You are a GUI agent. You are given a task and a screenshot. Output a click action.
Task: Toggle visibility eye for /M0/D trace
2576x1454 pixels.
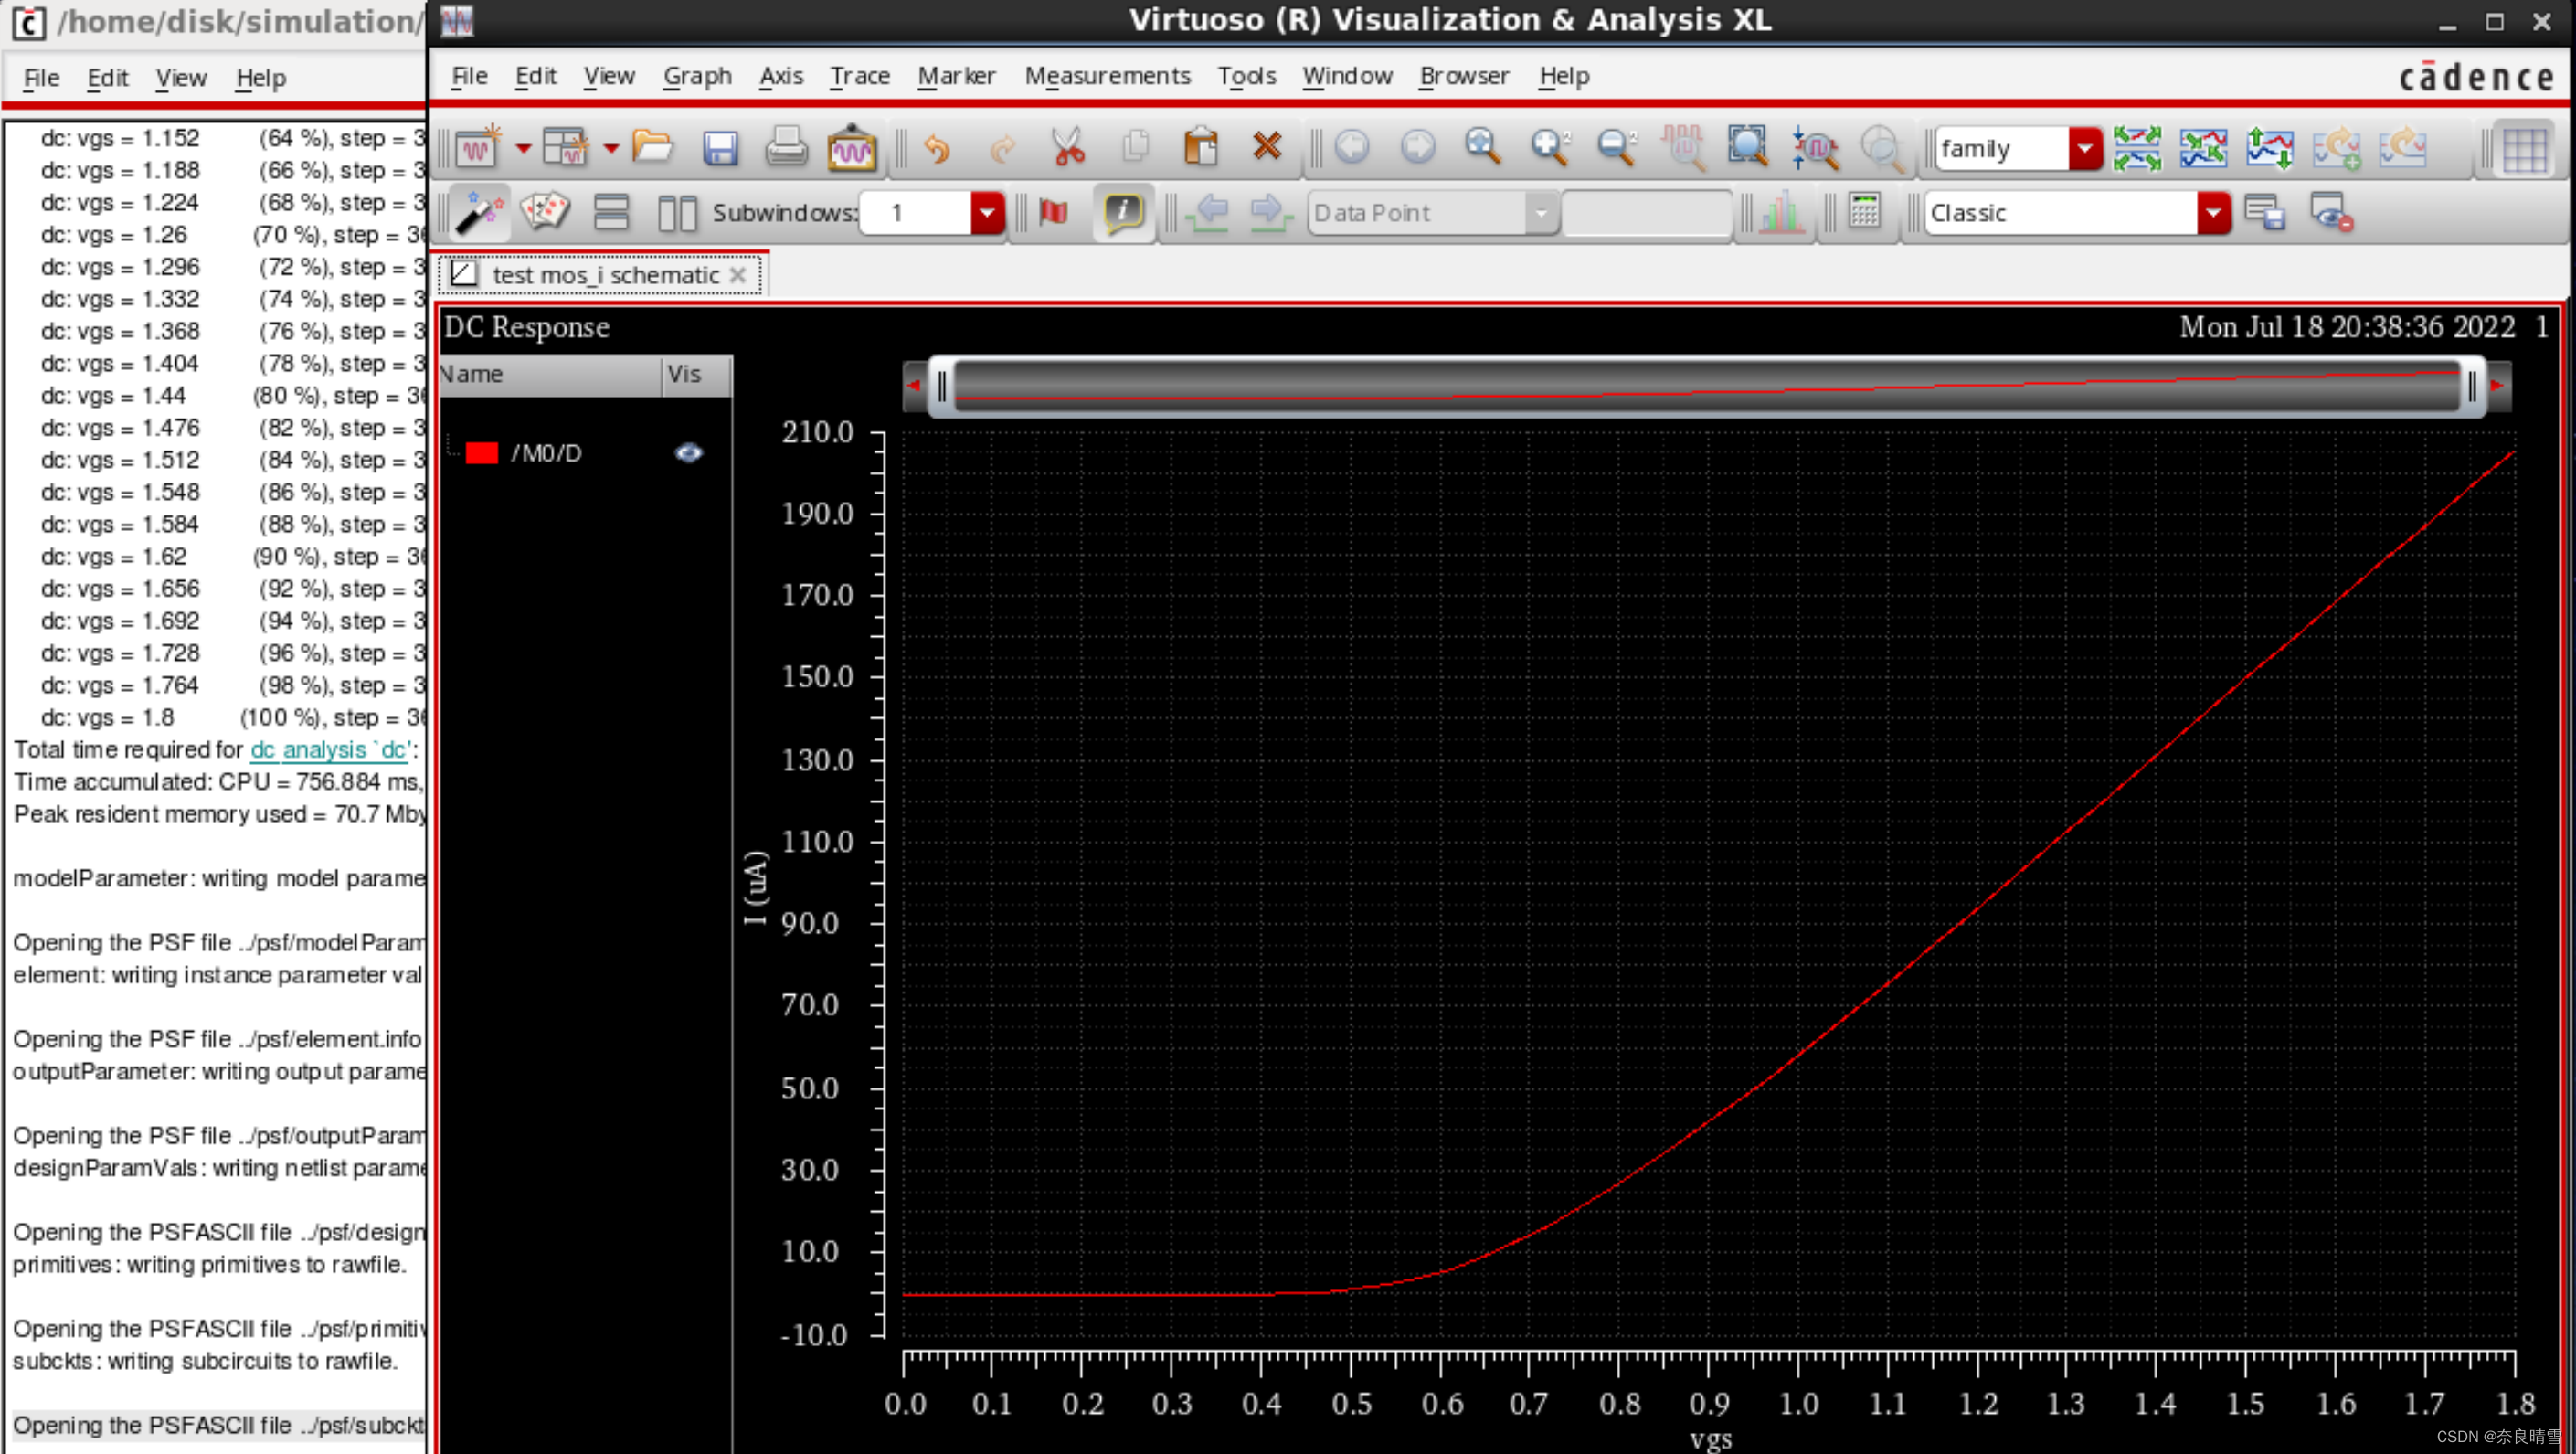(x=688, y=453)
